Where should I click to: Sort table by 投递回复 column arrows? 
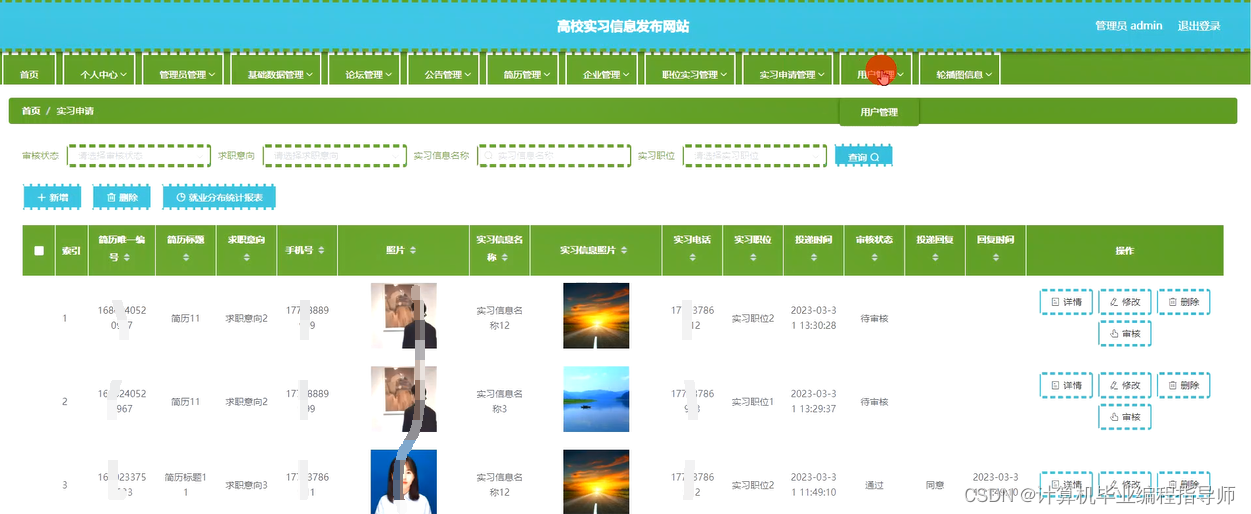point(934,258)
